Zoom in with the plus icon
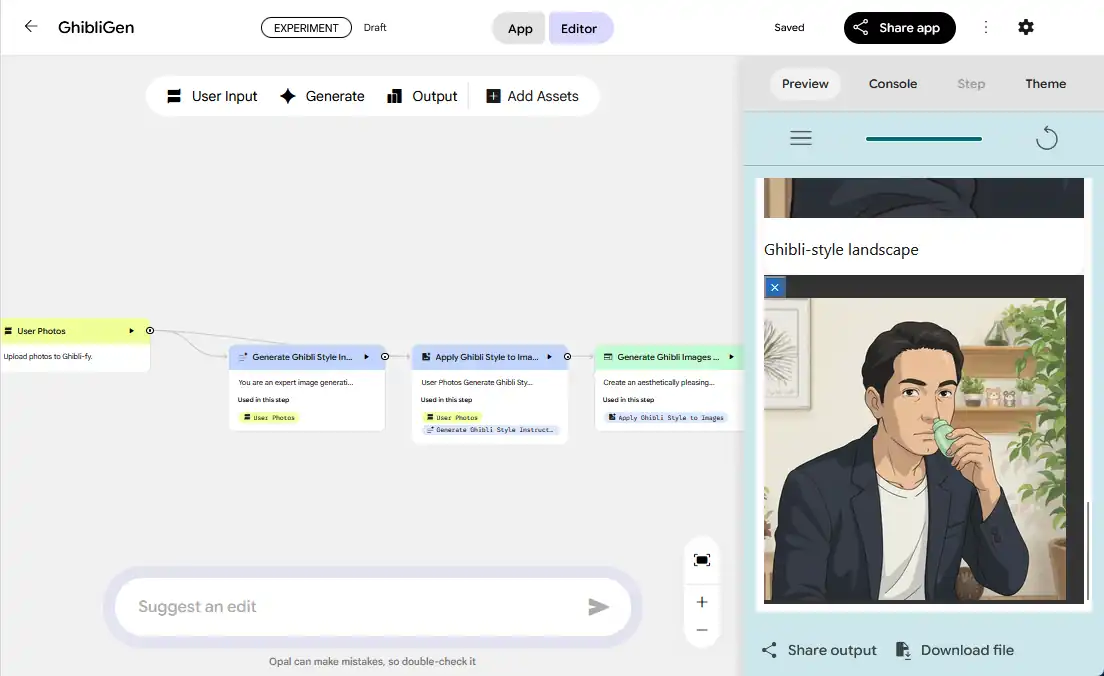1104x676 pixels. (702, 602)
